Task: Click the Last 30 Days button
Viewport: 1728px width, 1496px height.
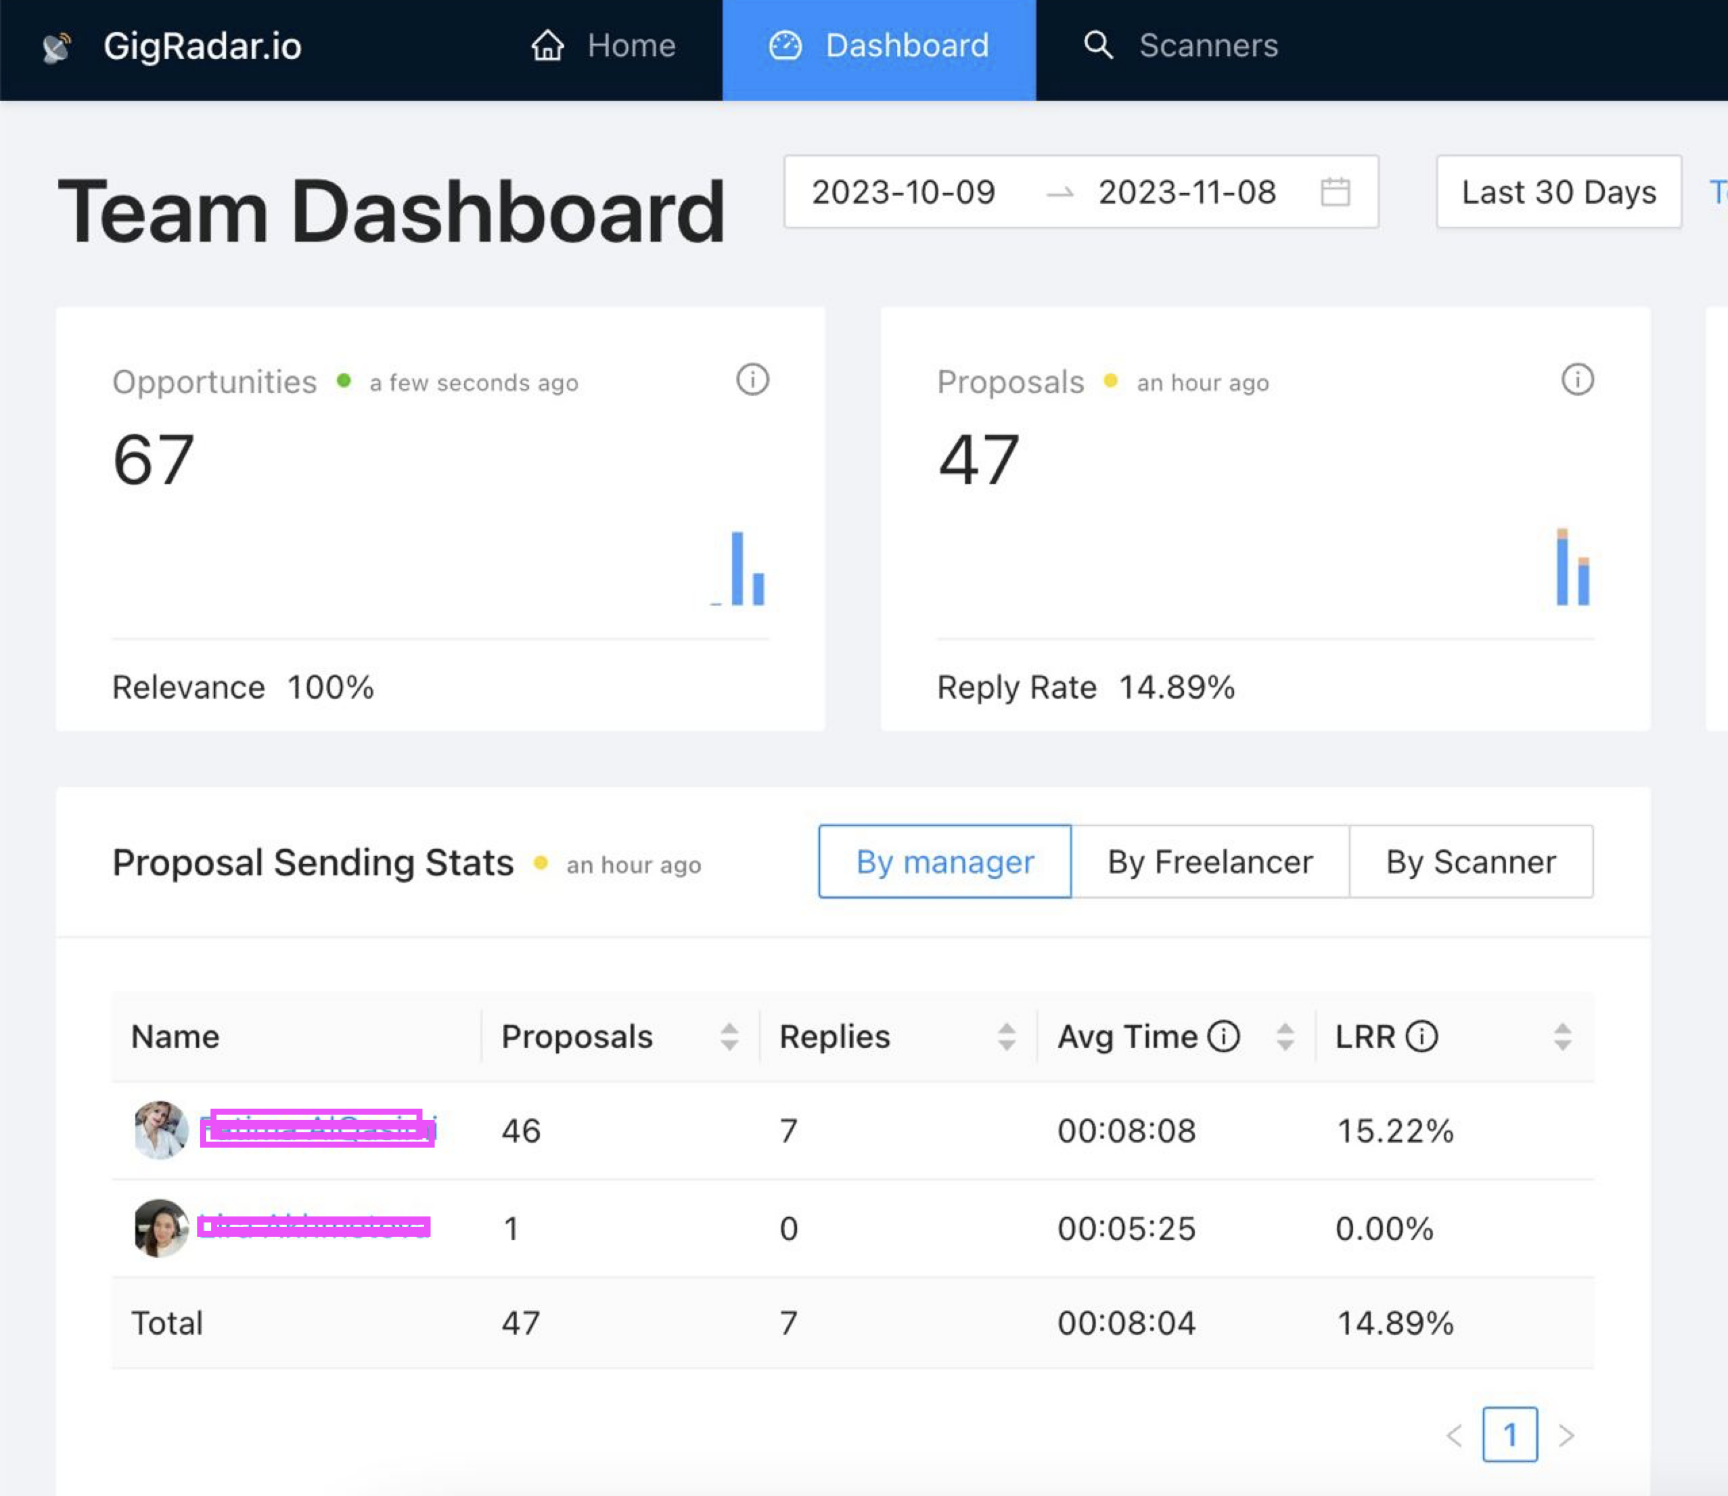Action: coord(1559,191)
